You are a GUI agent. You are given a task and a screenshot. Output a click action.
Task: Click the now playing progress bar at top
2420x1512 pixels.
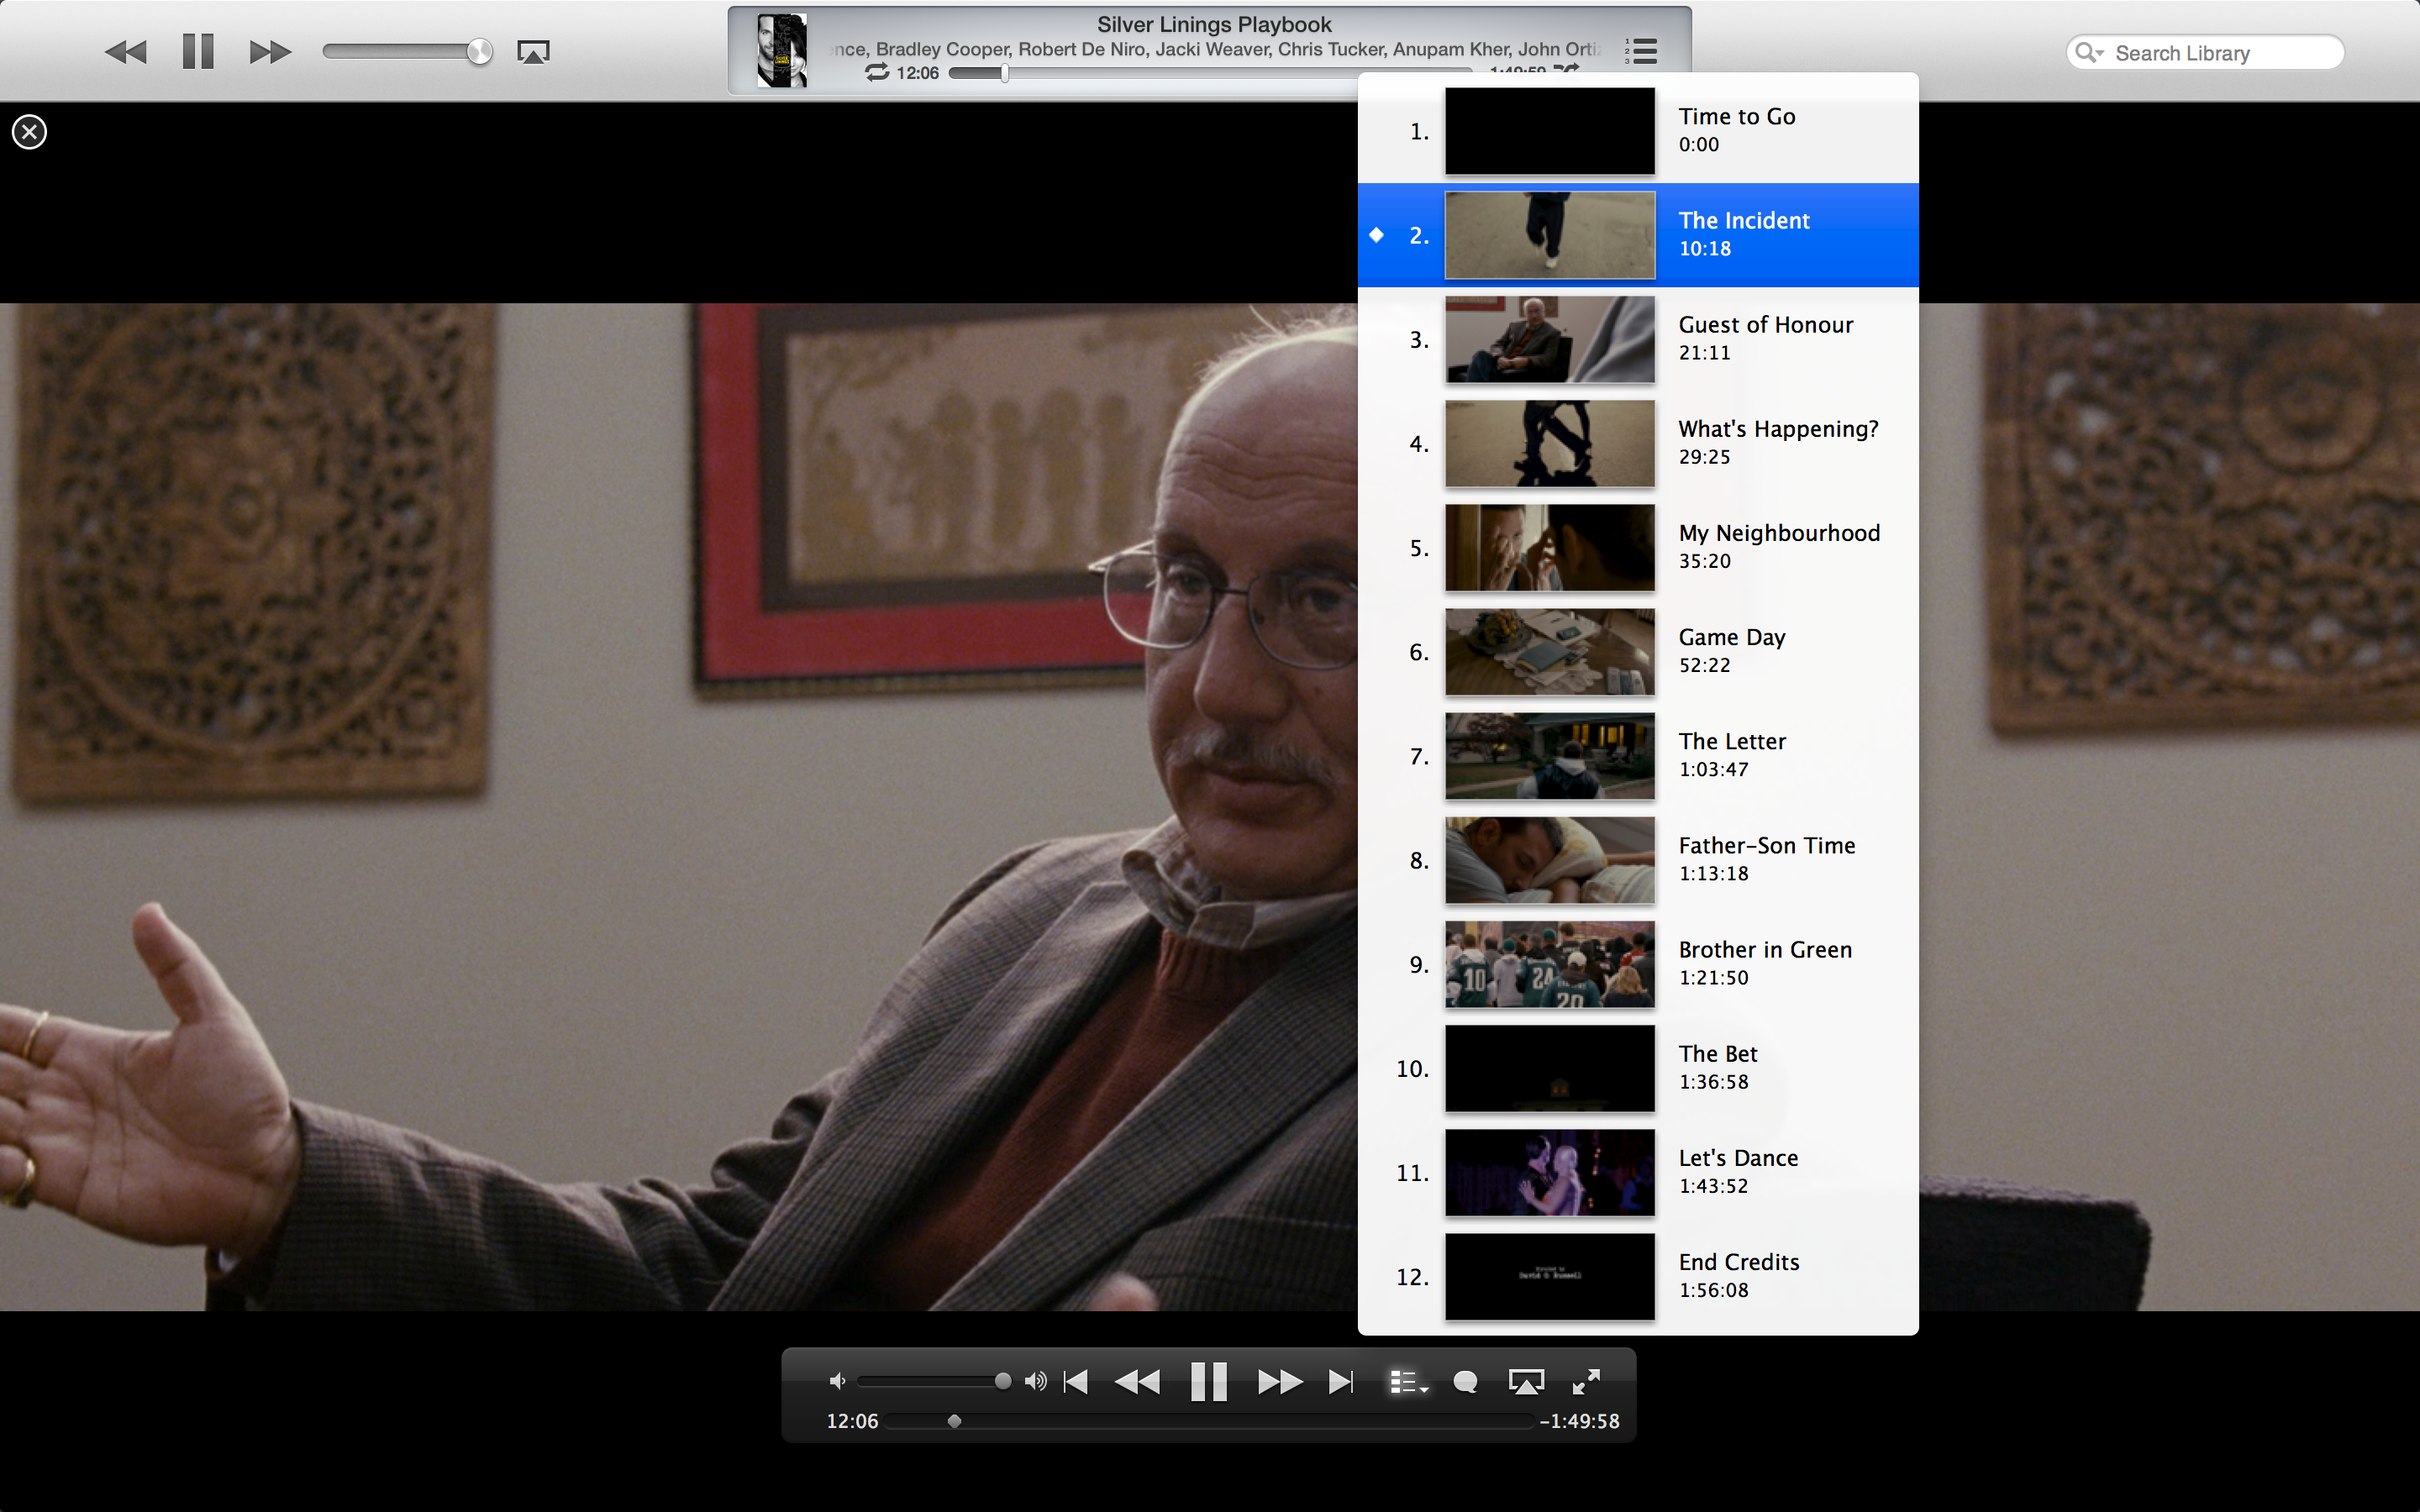click(1210, 72)
